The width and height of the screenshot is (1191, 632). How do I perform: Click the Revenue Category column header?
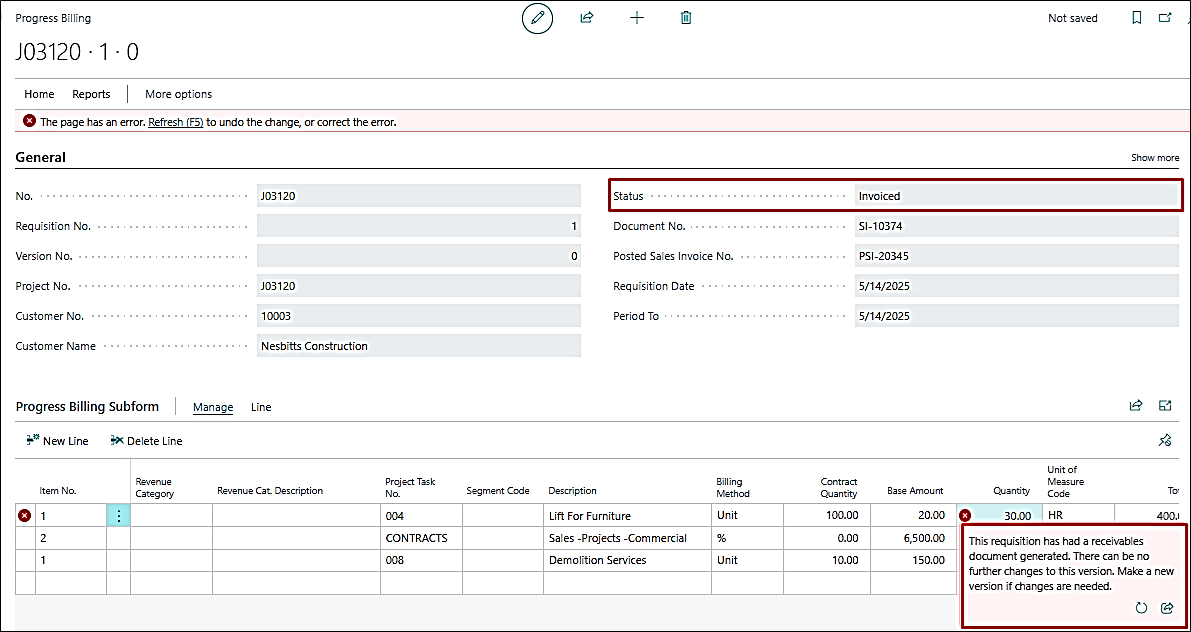coord(155,486)
